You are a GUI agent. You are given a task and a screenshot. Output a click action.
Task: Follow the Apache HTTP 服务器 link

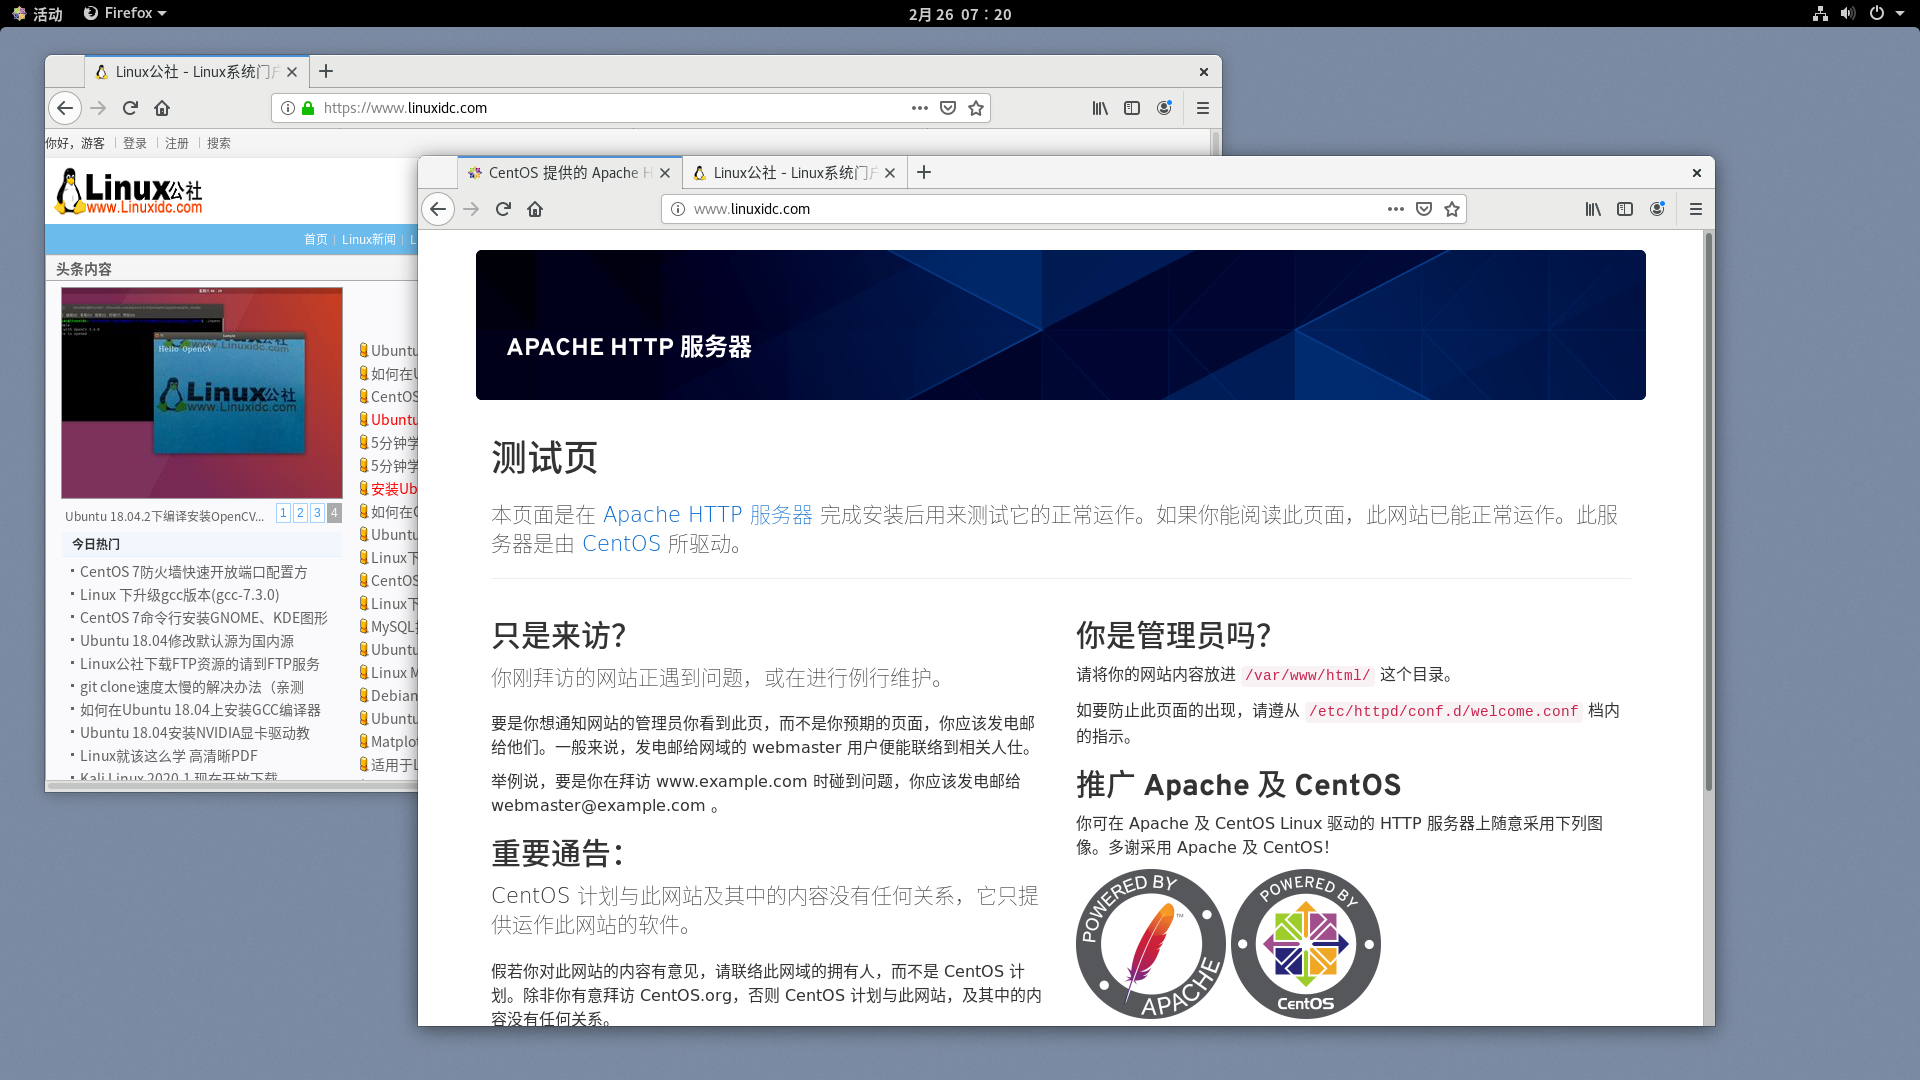(x=707, y=515)
